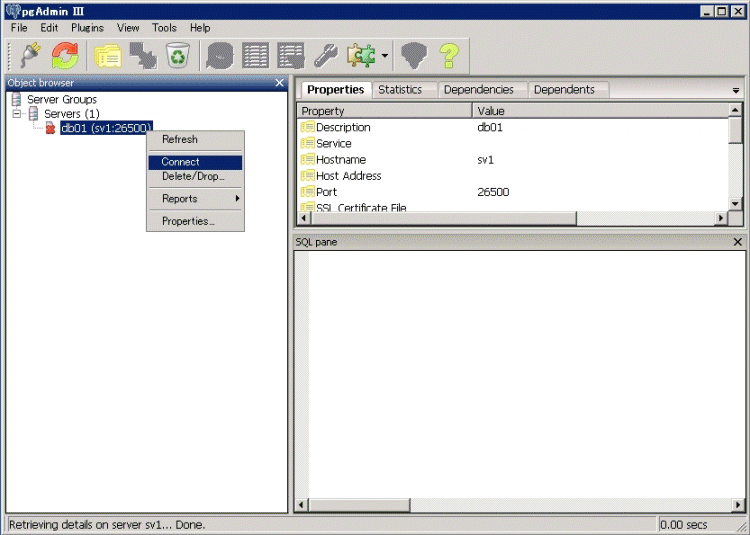
Task: Open the Plugins dropdown arrow
Action: [385, 56]
